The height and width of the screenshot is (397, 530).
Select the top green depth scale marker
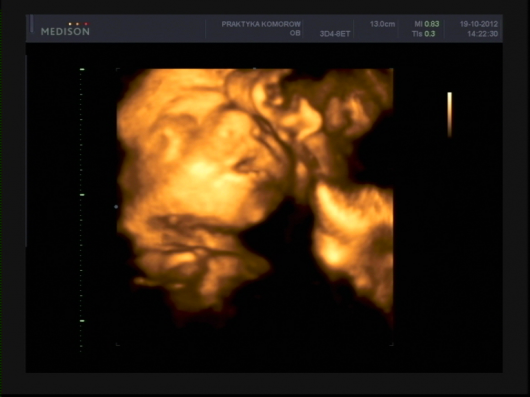click(82, 69)
